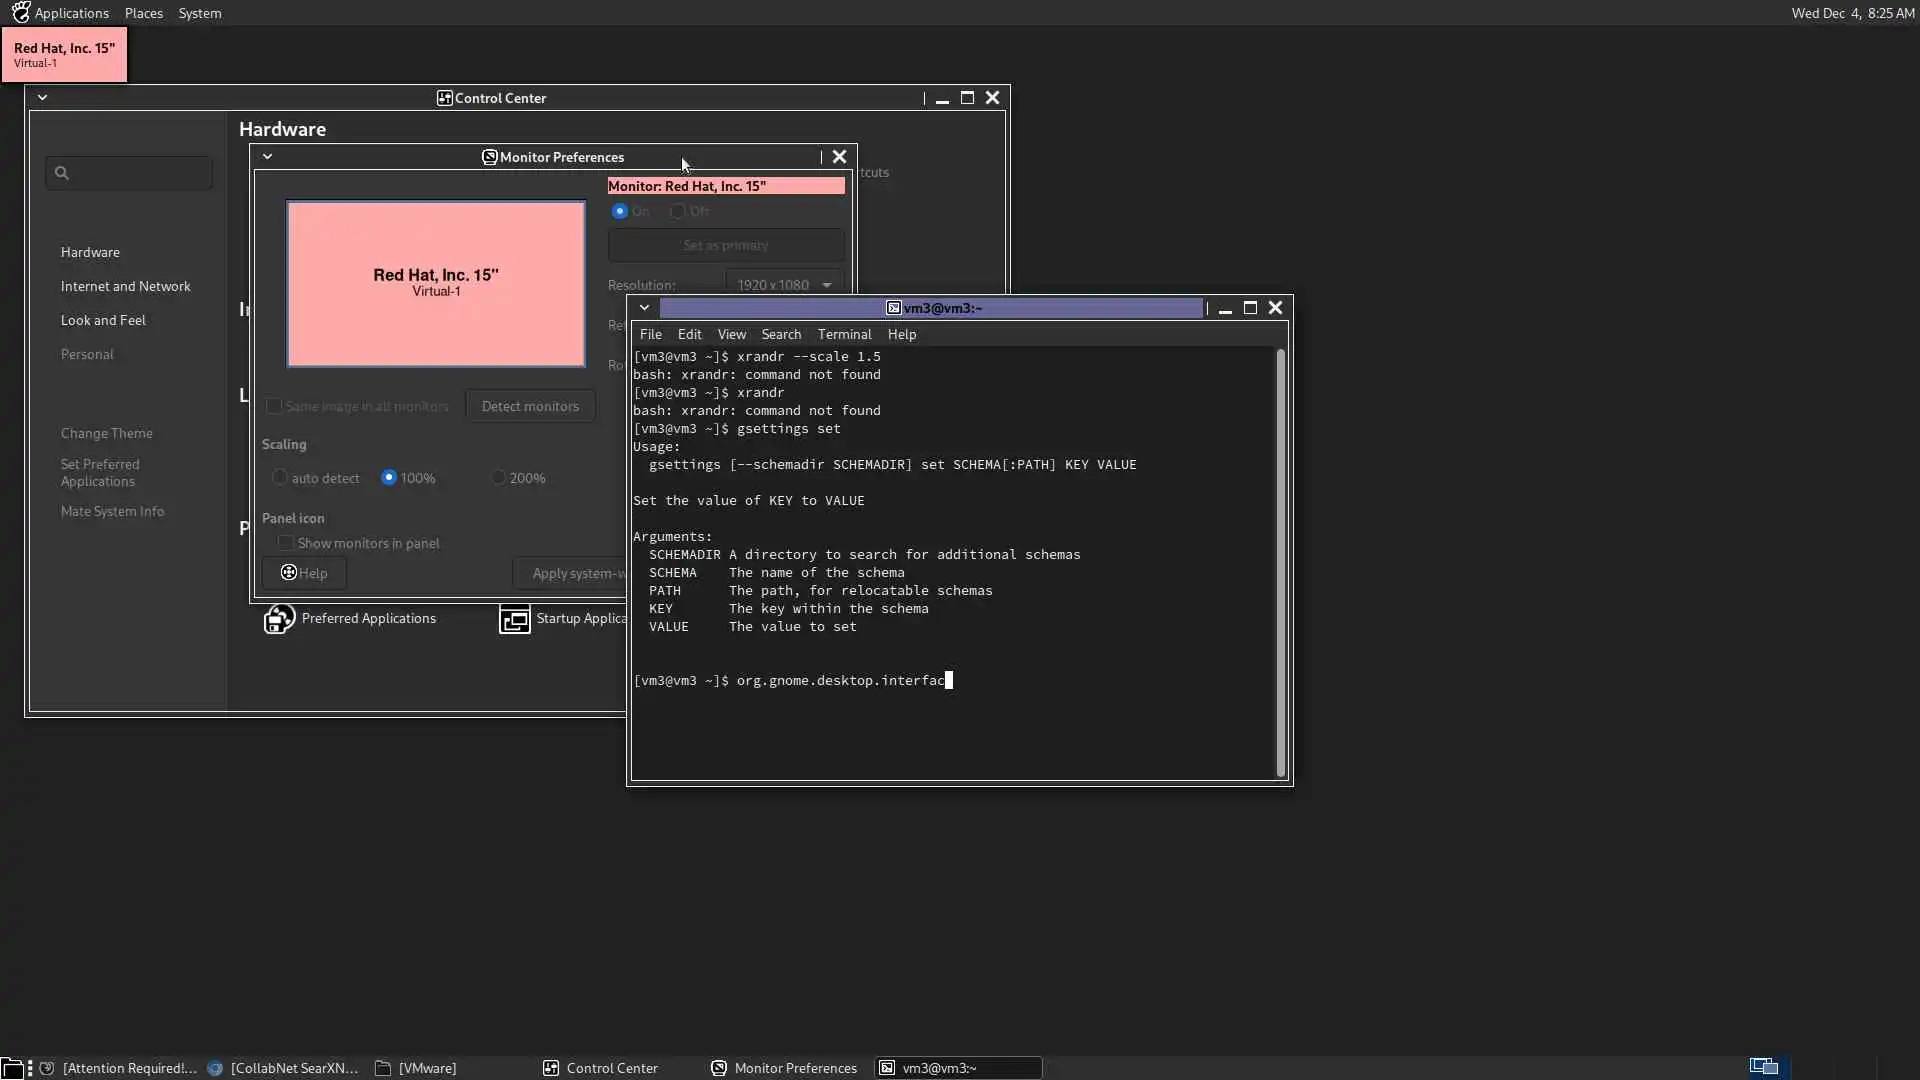Click the search magnifier icon in Control Center
This screenshot has width=1920, height=1080.
coord(62,173)
